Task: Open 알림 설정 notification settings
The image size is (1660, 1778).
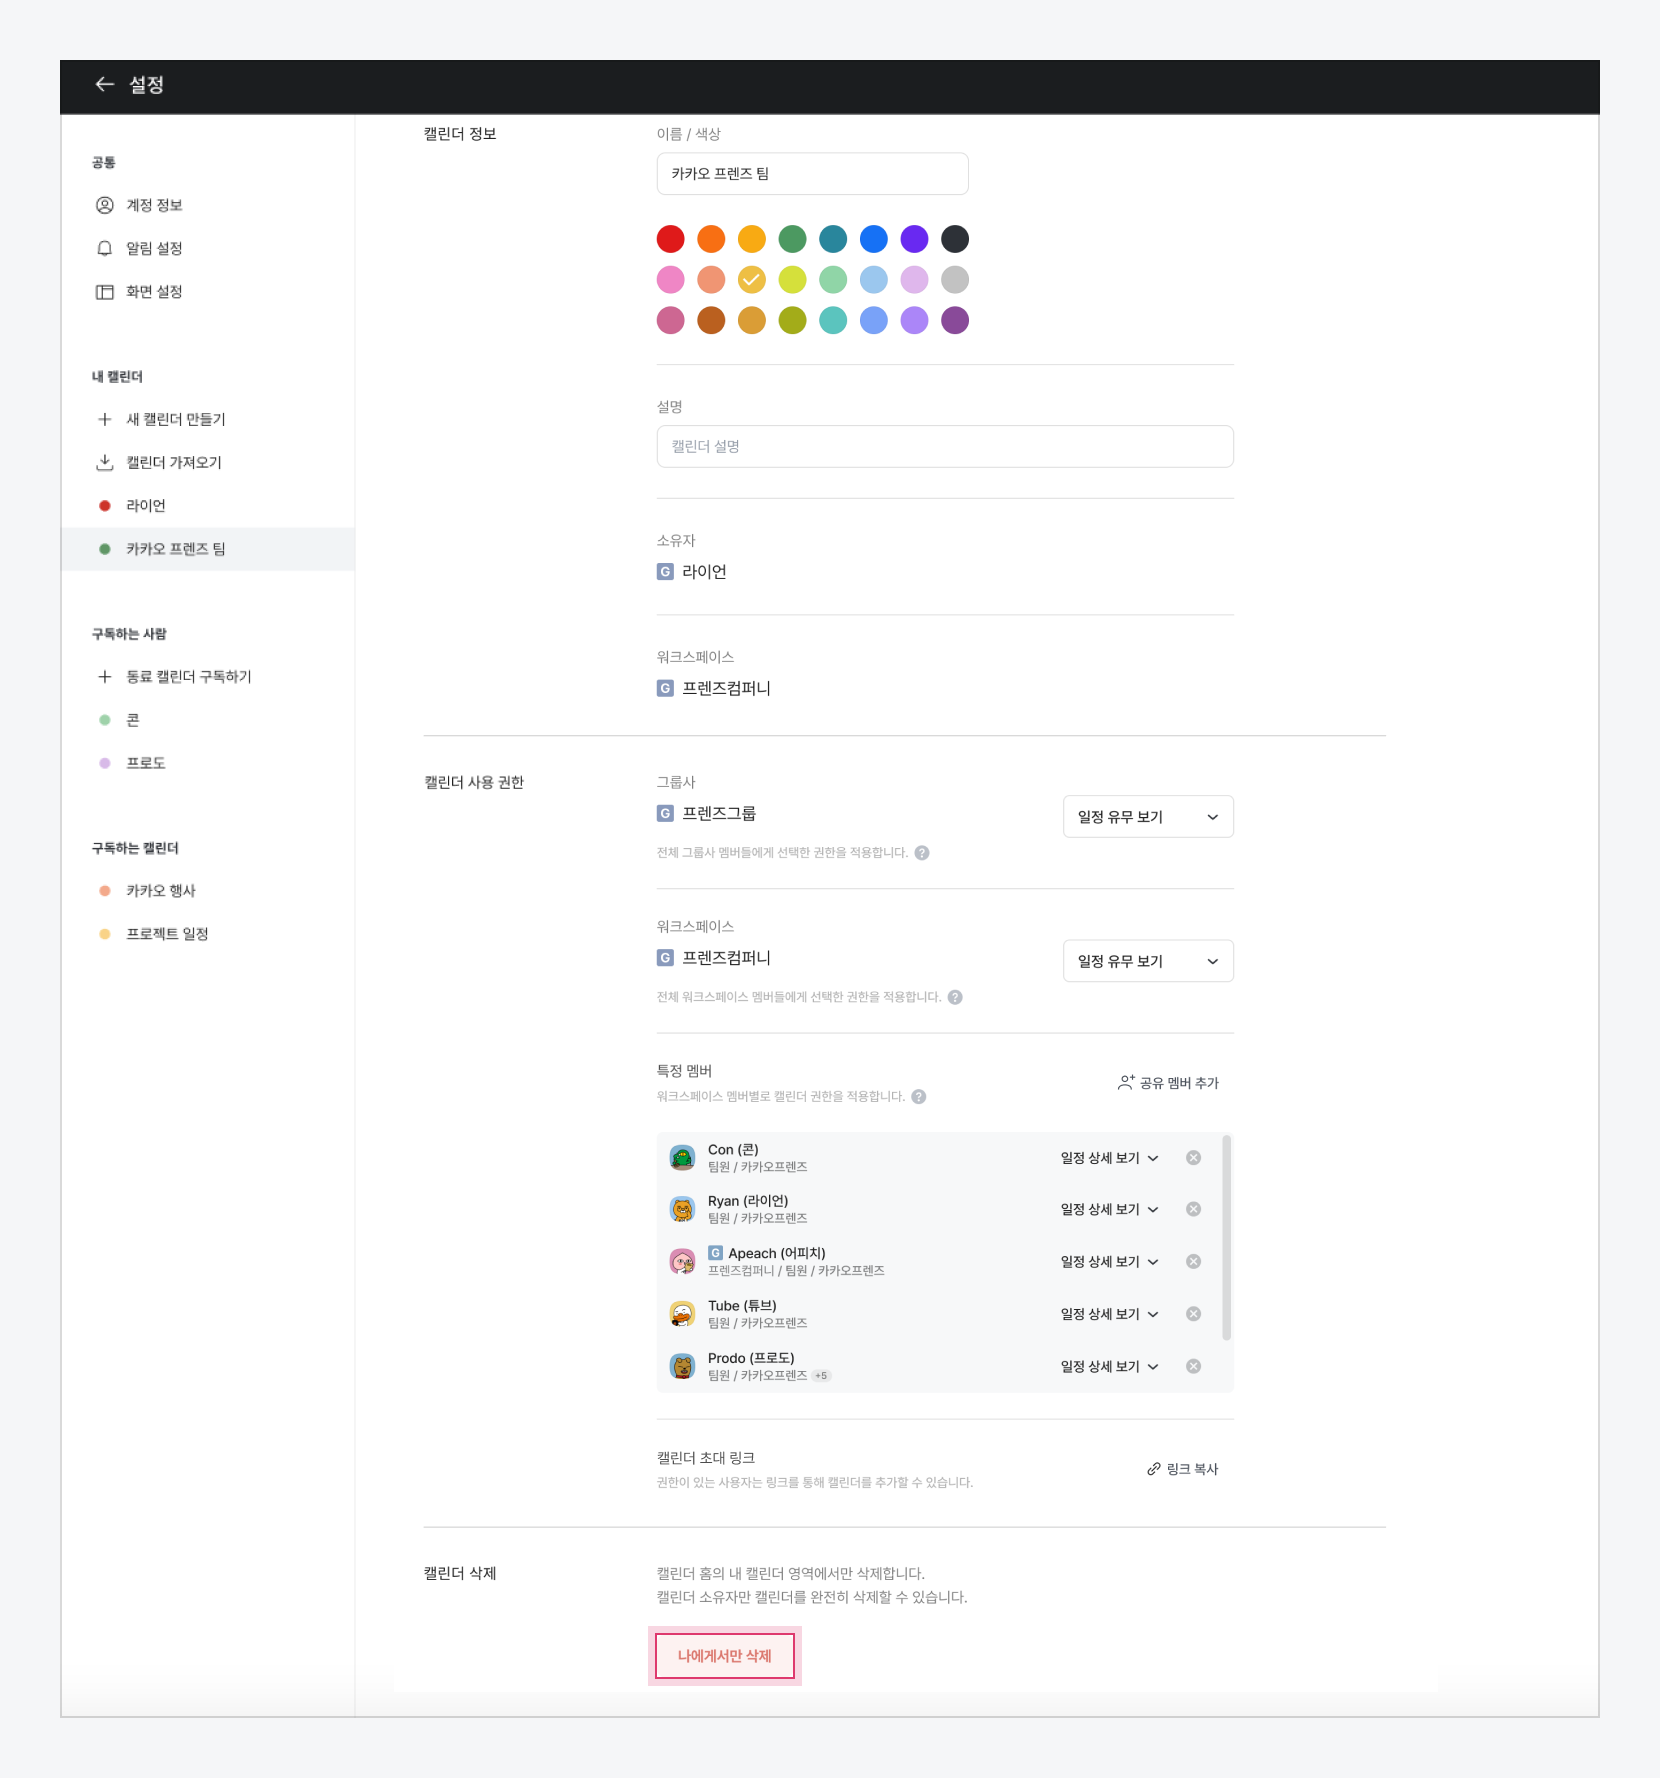Action: click(x=153, y=248)
